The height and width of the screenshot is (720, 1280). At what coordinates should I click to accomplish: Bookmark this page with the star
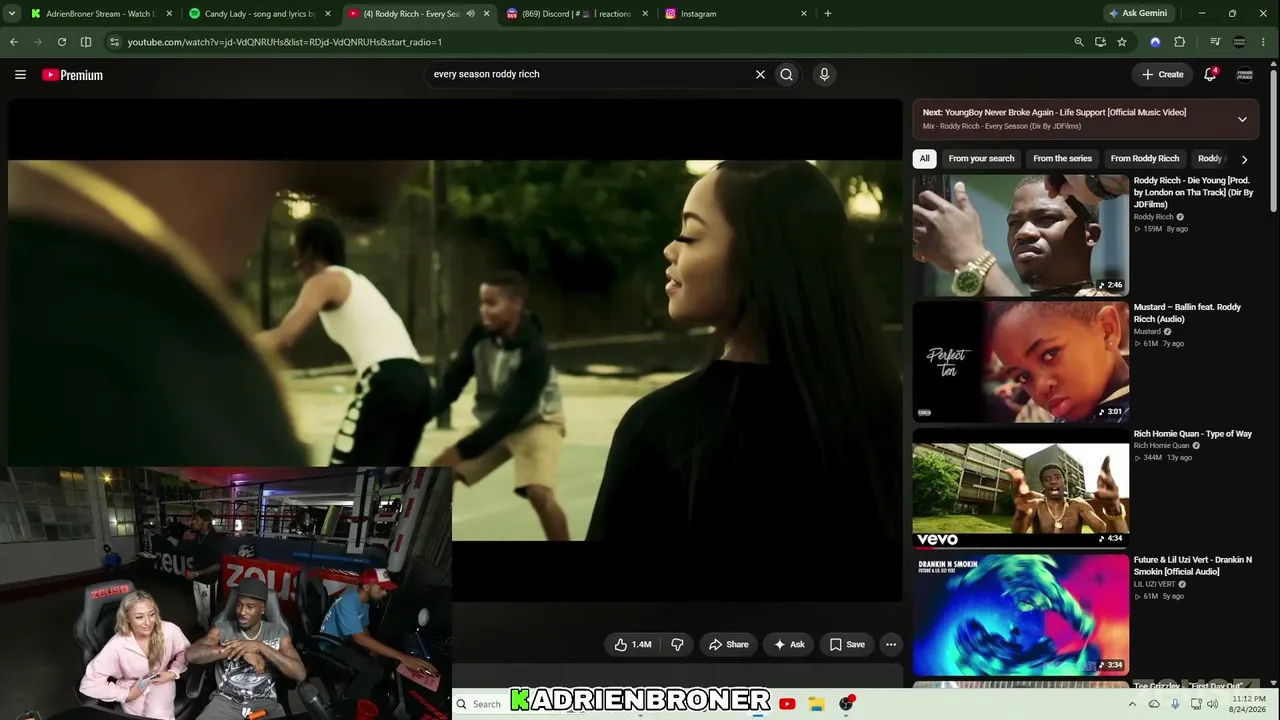click(1122, 42)
